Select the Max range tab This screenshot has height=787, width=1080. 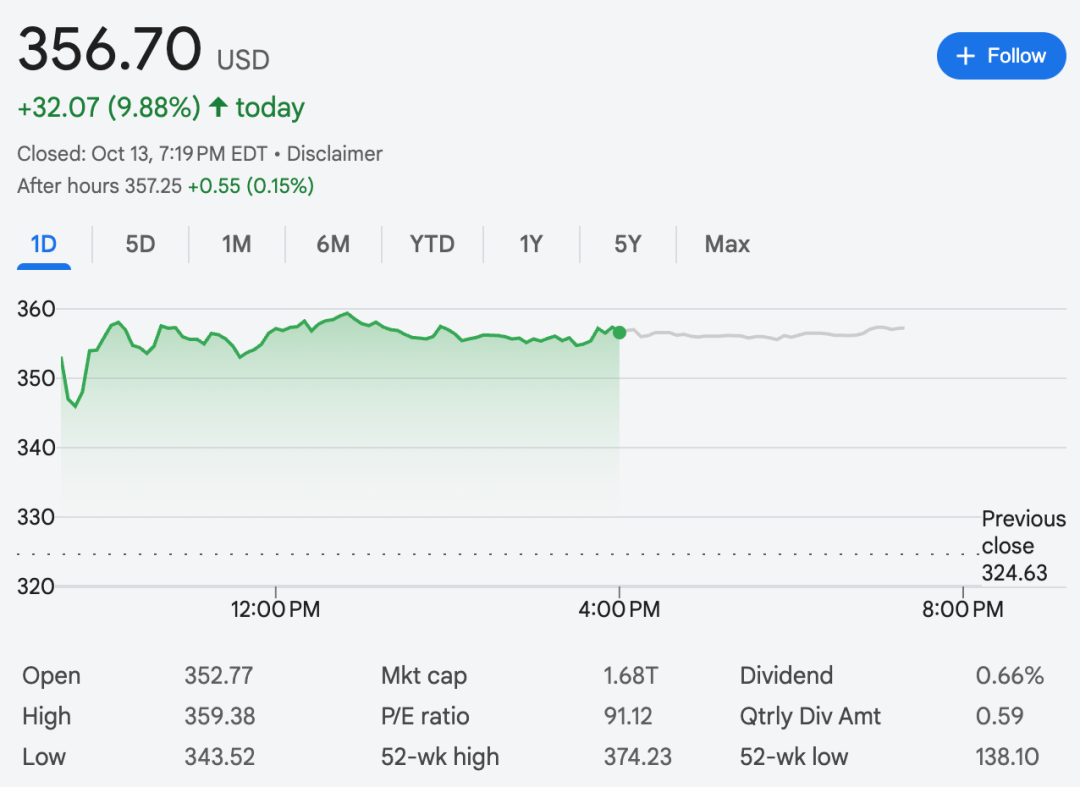click(727, 244)
